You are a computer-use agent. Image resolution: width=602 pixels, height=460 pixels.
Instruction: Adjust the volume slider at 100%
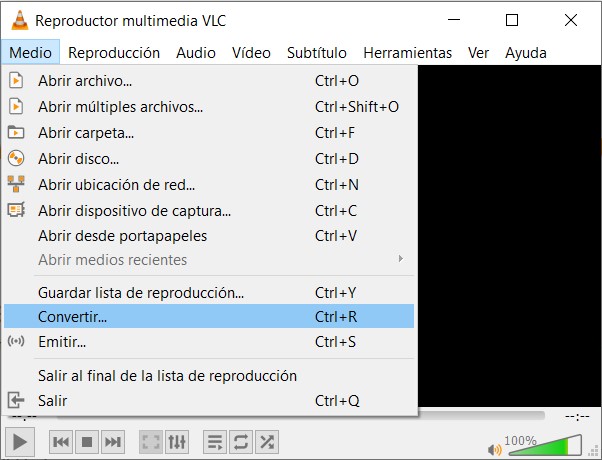[545, 445]
